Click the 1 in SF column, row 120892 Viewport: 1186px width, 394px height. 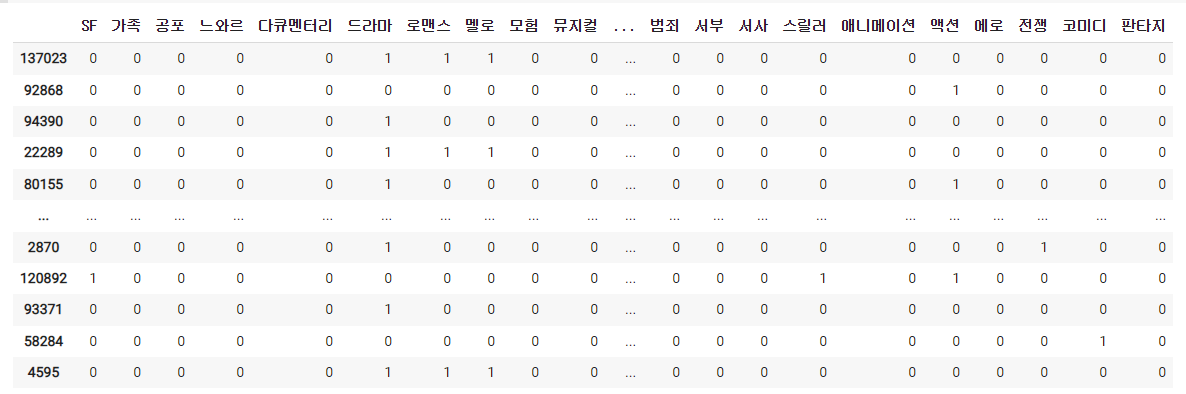93,278
